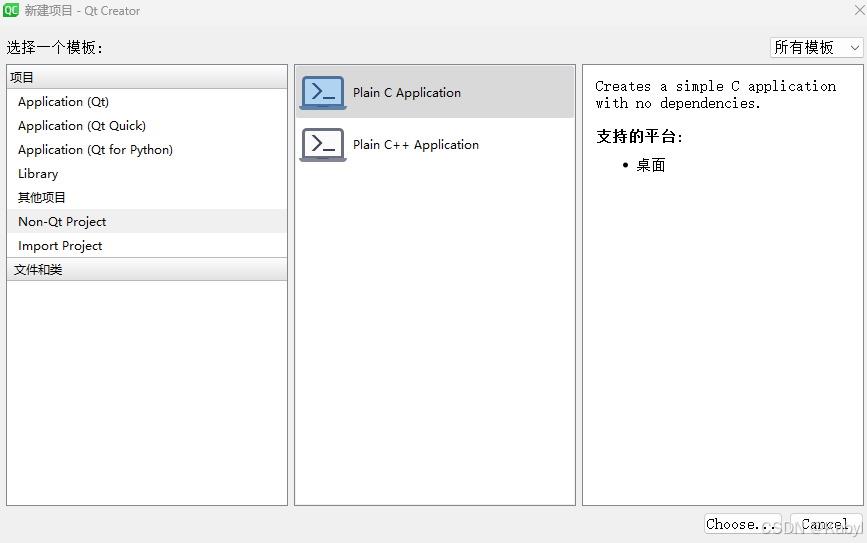Choose Application (Qt) category
867x543 pixels.
point(147,102)
